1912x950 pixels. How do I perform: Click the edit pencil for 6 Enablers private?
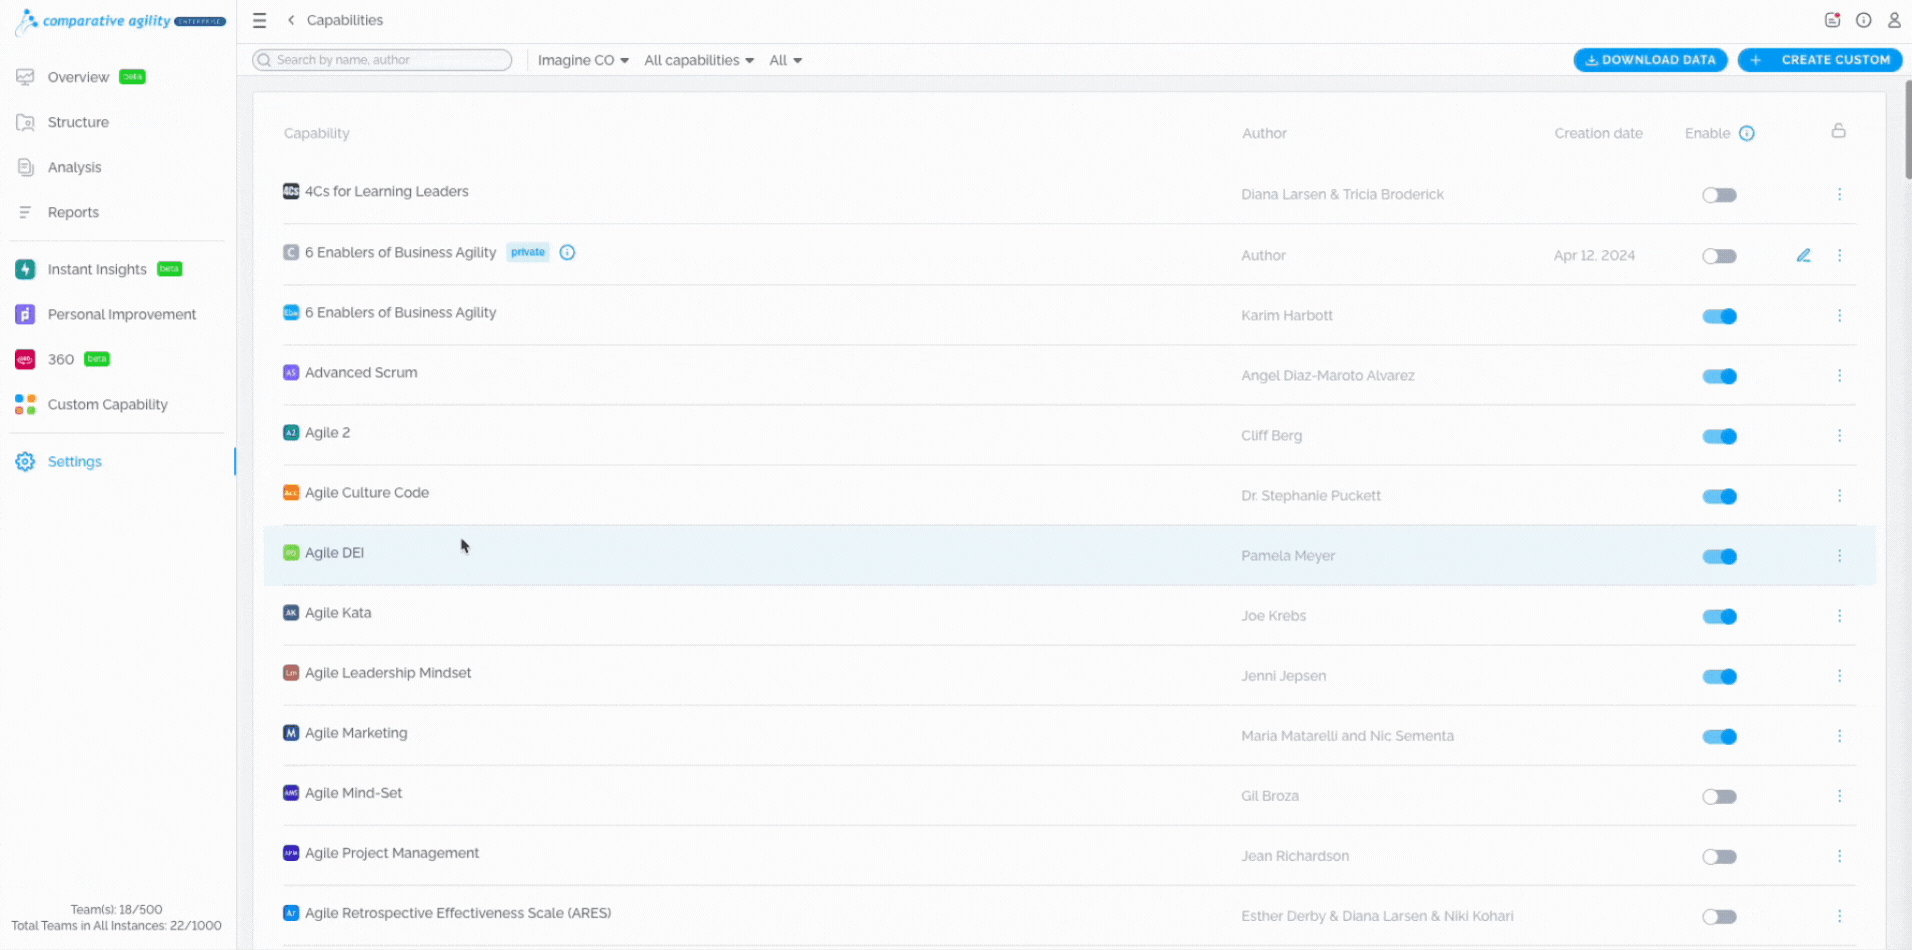click(x=1803, y=256)
